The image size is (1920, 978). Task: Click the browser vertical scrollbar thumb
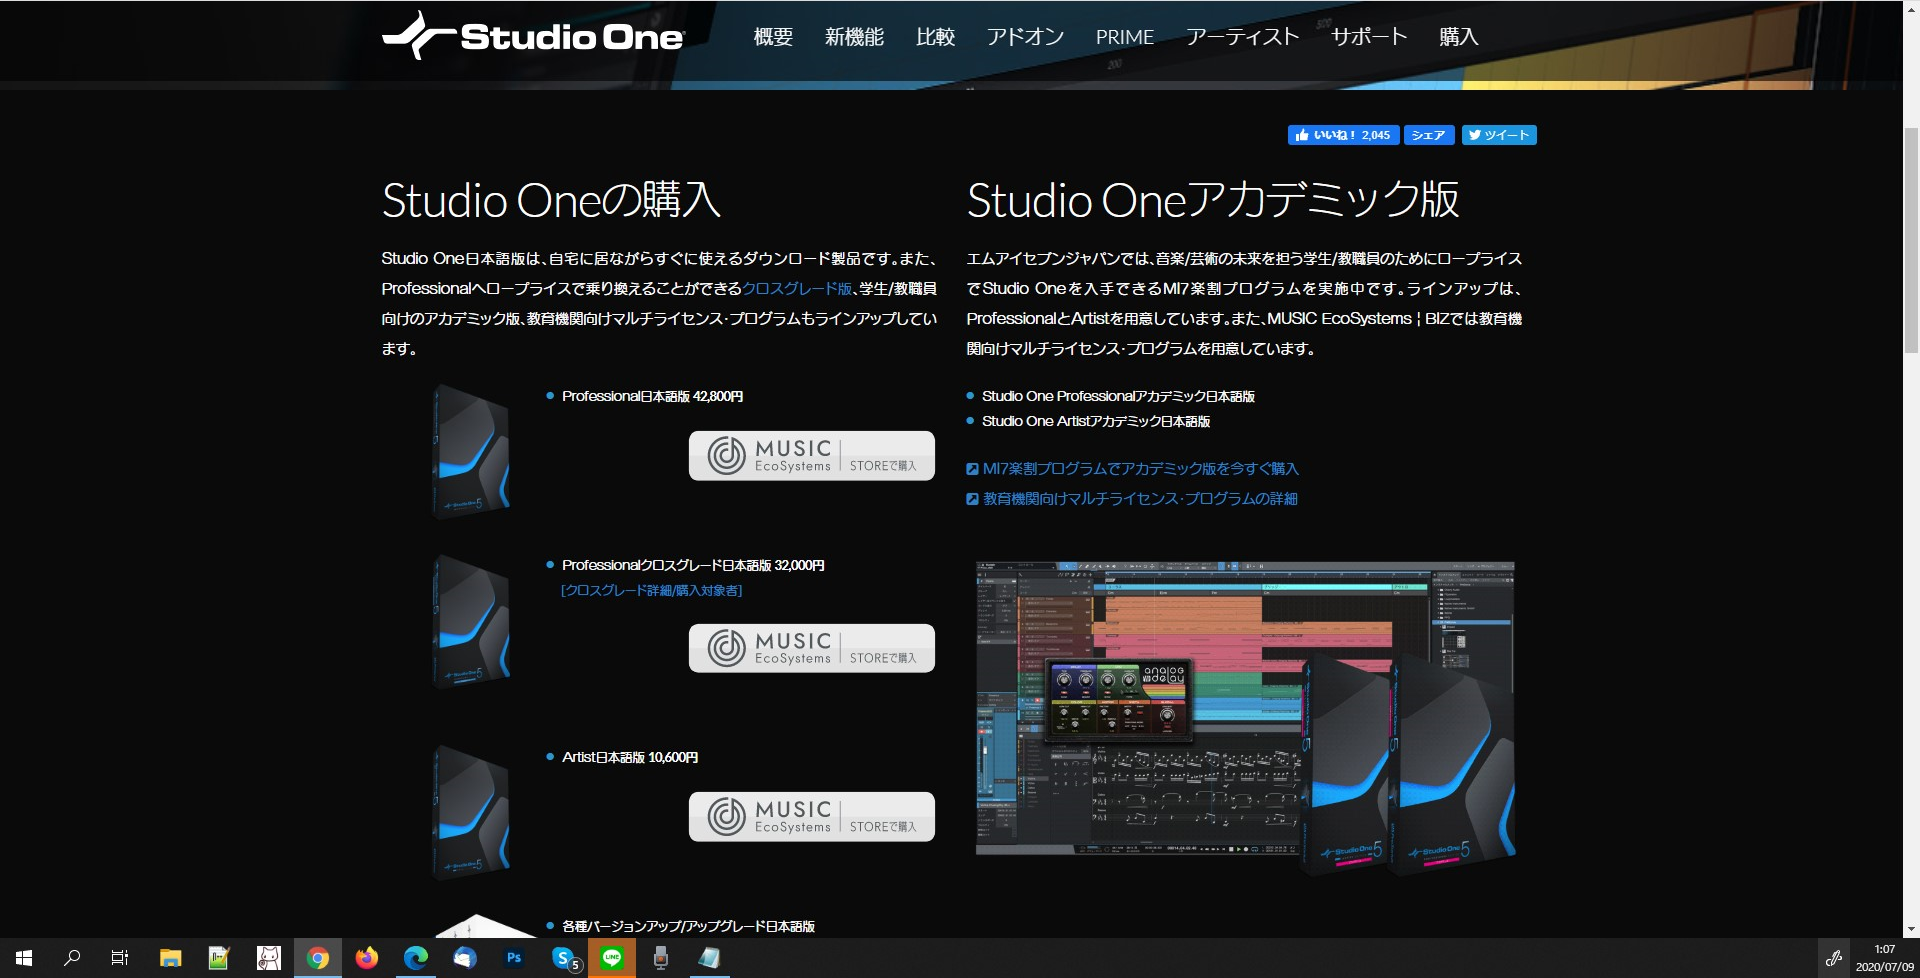point(1911,240)
